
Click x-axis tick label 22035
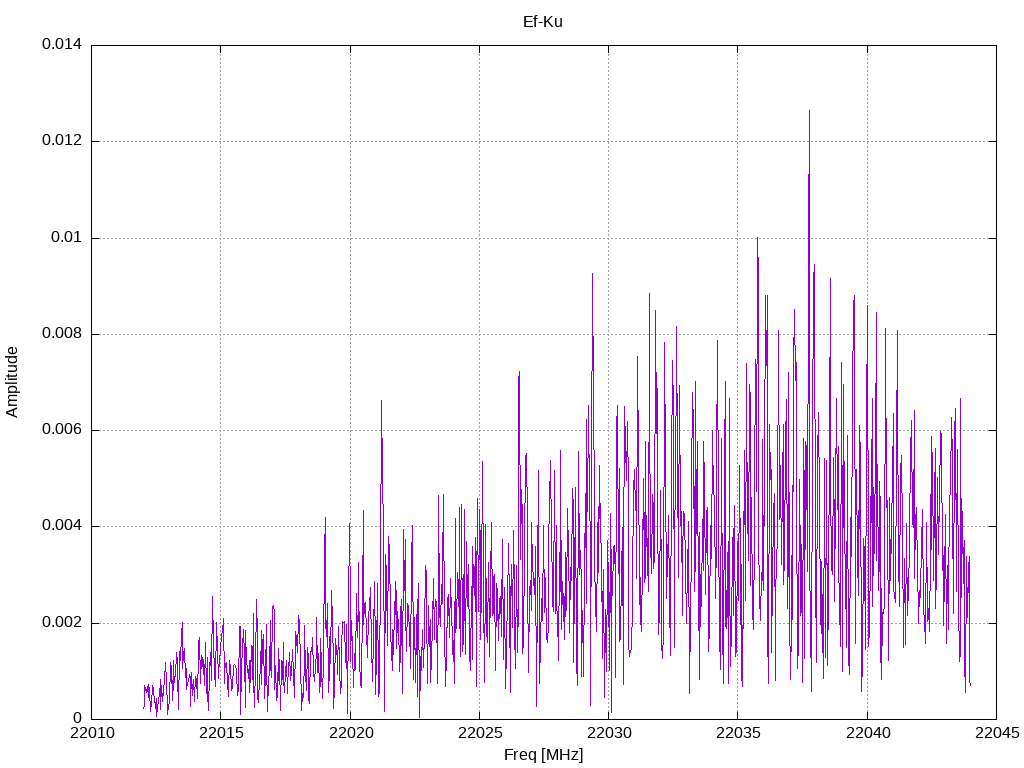[x=738, y=733]
